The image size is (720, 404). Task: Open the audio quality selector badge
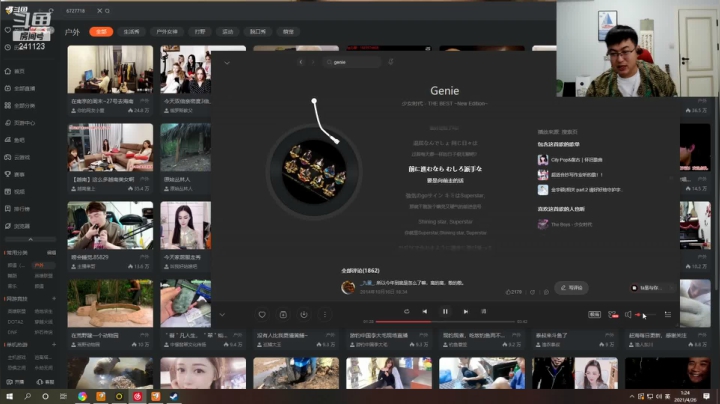pyautogui.click(x=594, y=314)
